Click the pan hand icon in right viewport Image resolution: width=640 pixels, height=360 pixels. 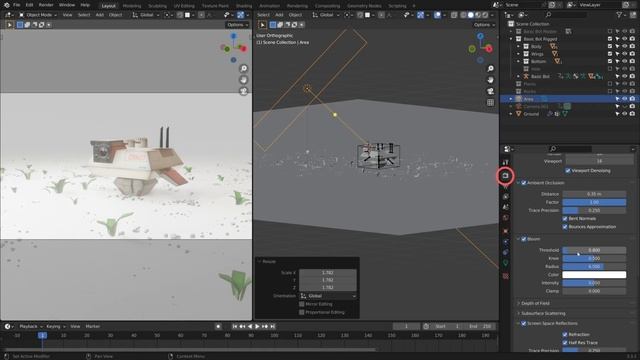point(491,80)
